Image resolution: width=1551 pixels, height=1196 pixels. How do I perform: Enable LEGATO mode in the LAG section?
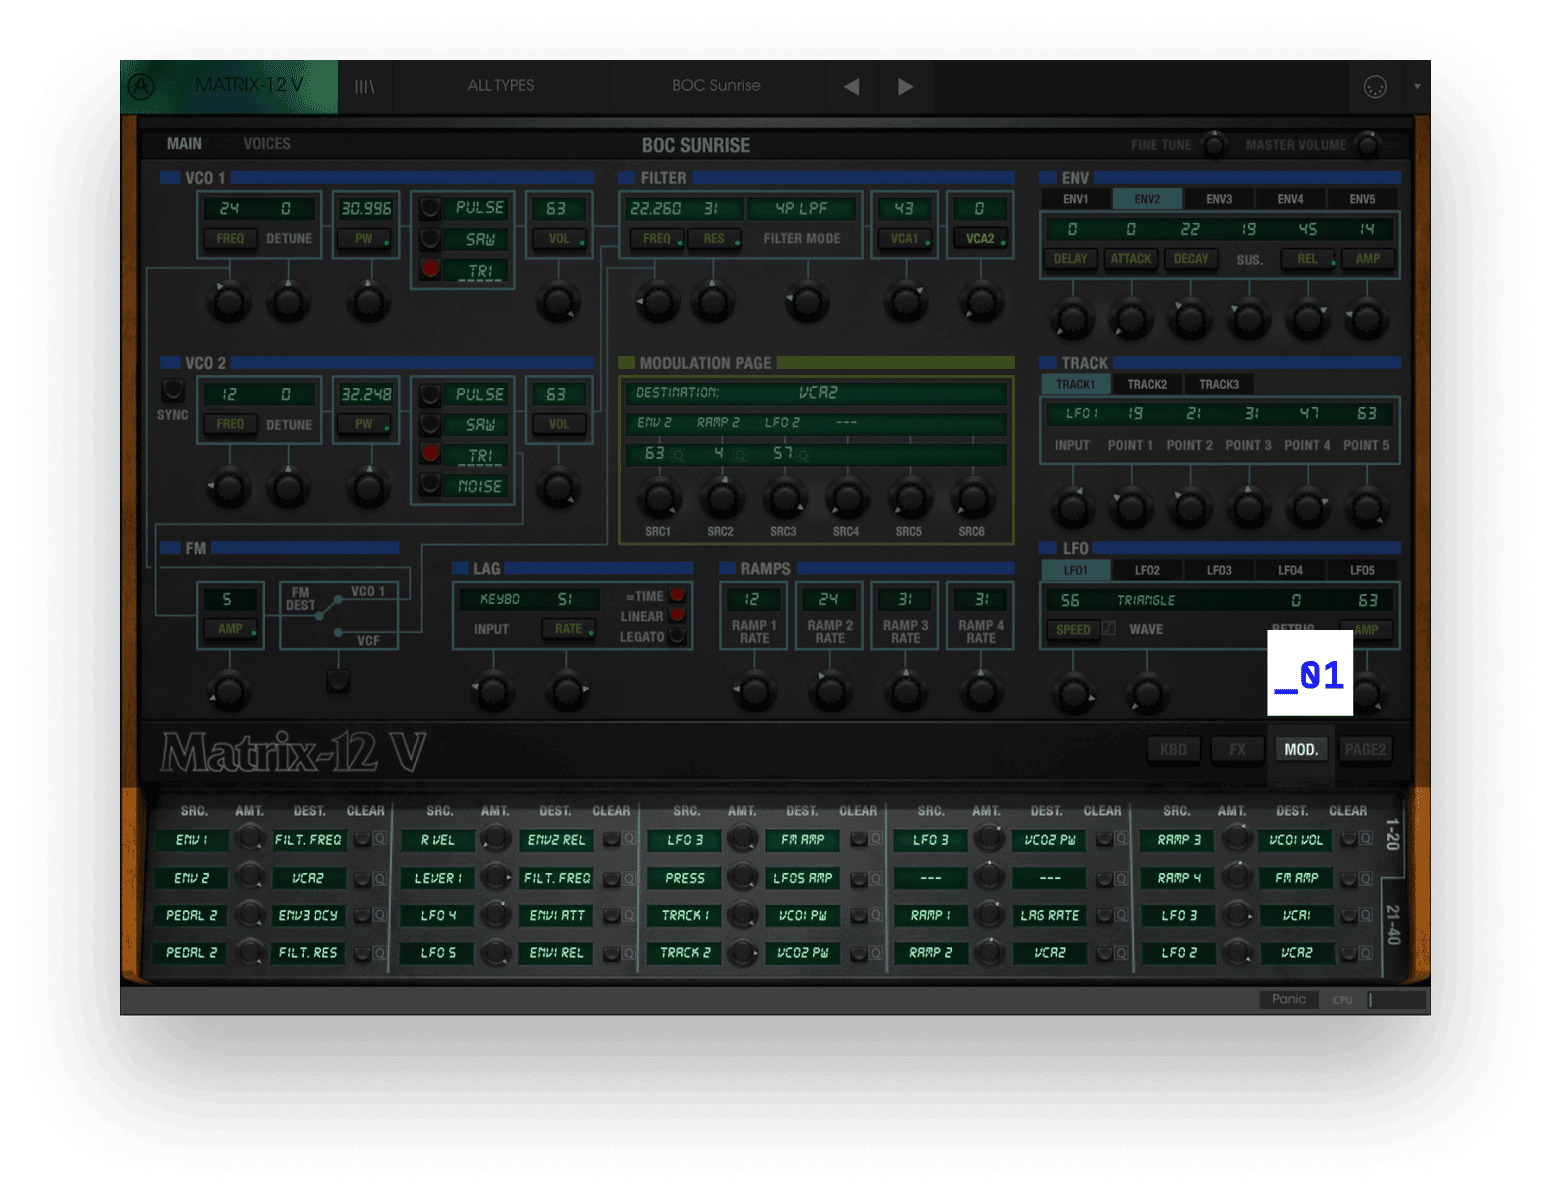click(x=678, y=636)
